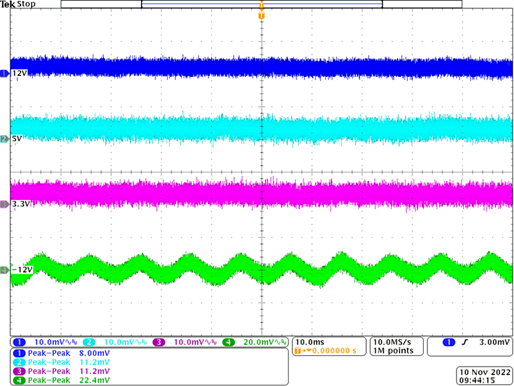Image resolution: width=514 pixels, height=386 pixels.
Task: Click the trigger source channel 1 icon
Action: (449, 342)
